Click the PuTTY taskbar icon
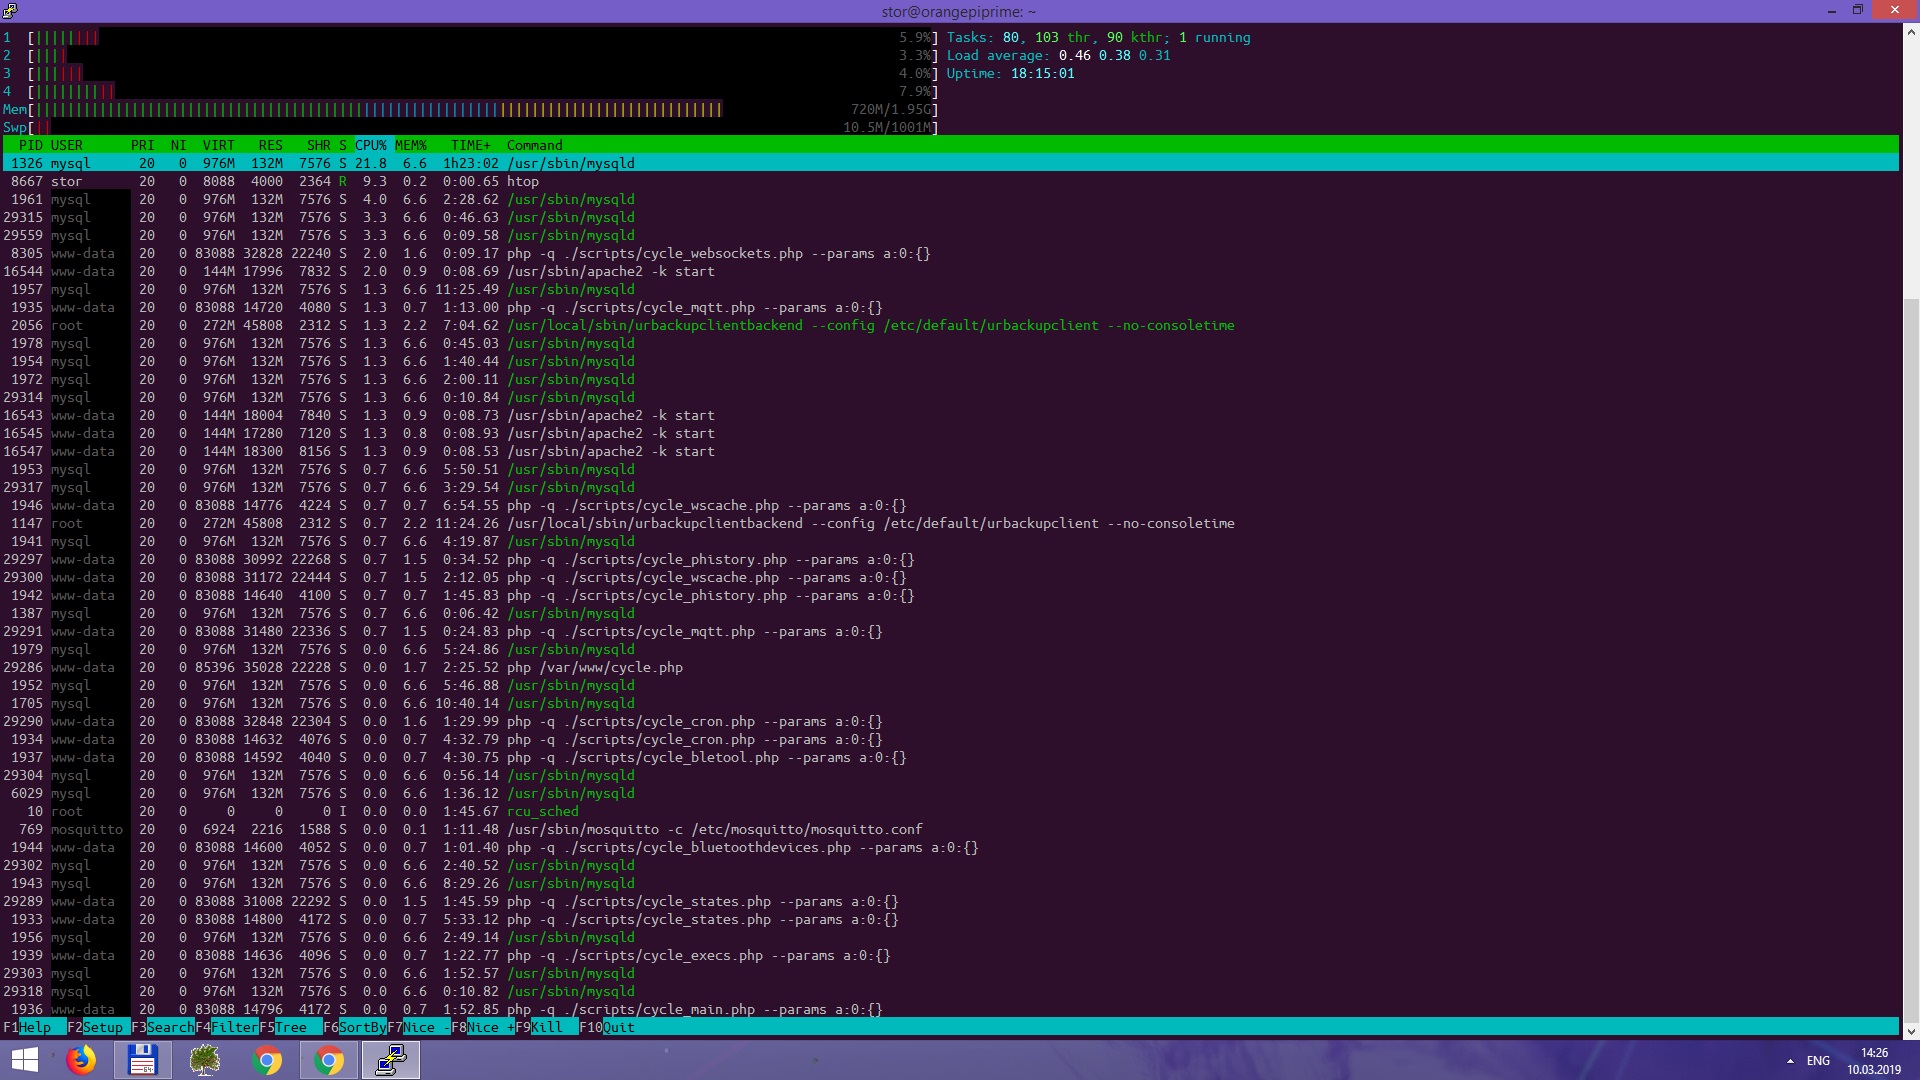The height and width of the screenshot is (1080, 1920). tap(390, 1060)
